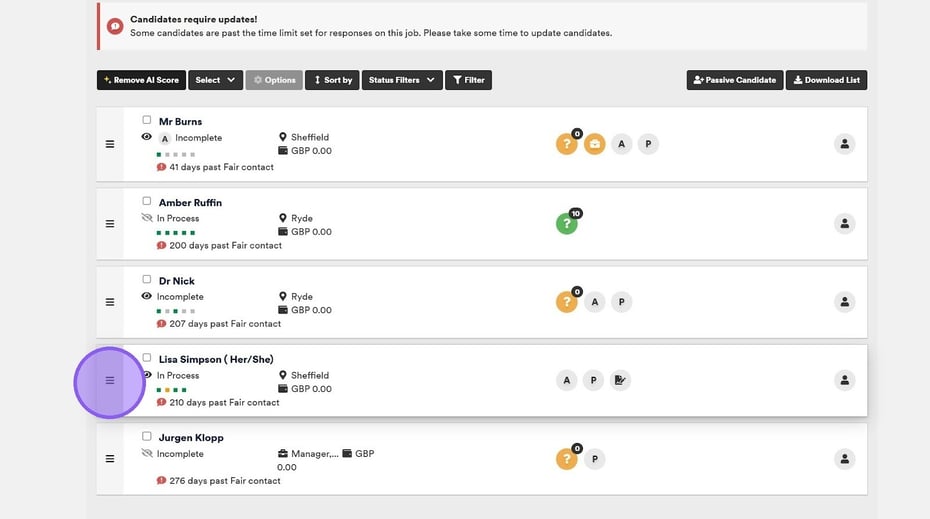The height and width of the screenshot is (519, 930).
Task: Click the Download List button
Action: coord(826,80)
